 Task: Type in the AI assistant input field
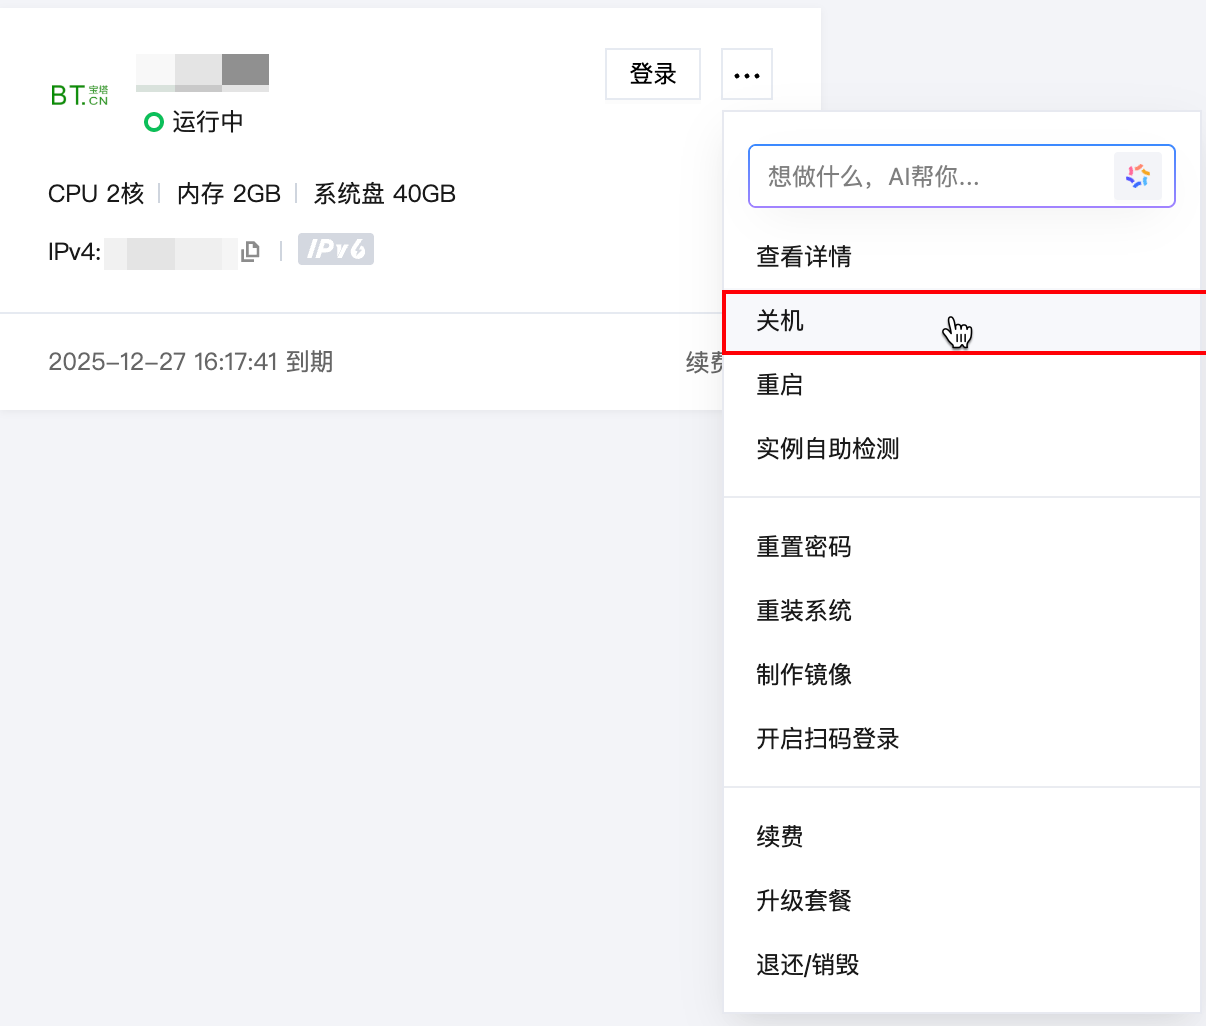(930, 177)
